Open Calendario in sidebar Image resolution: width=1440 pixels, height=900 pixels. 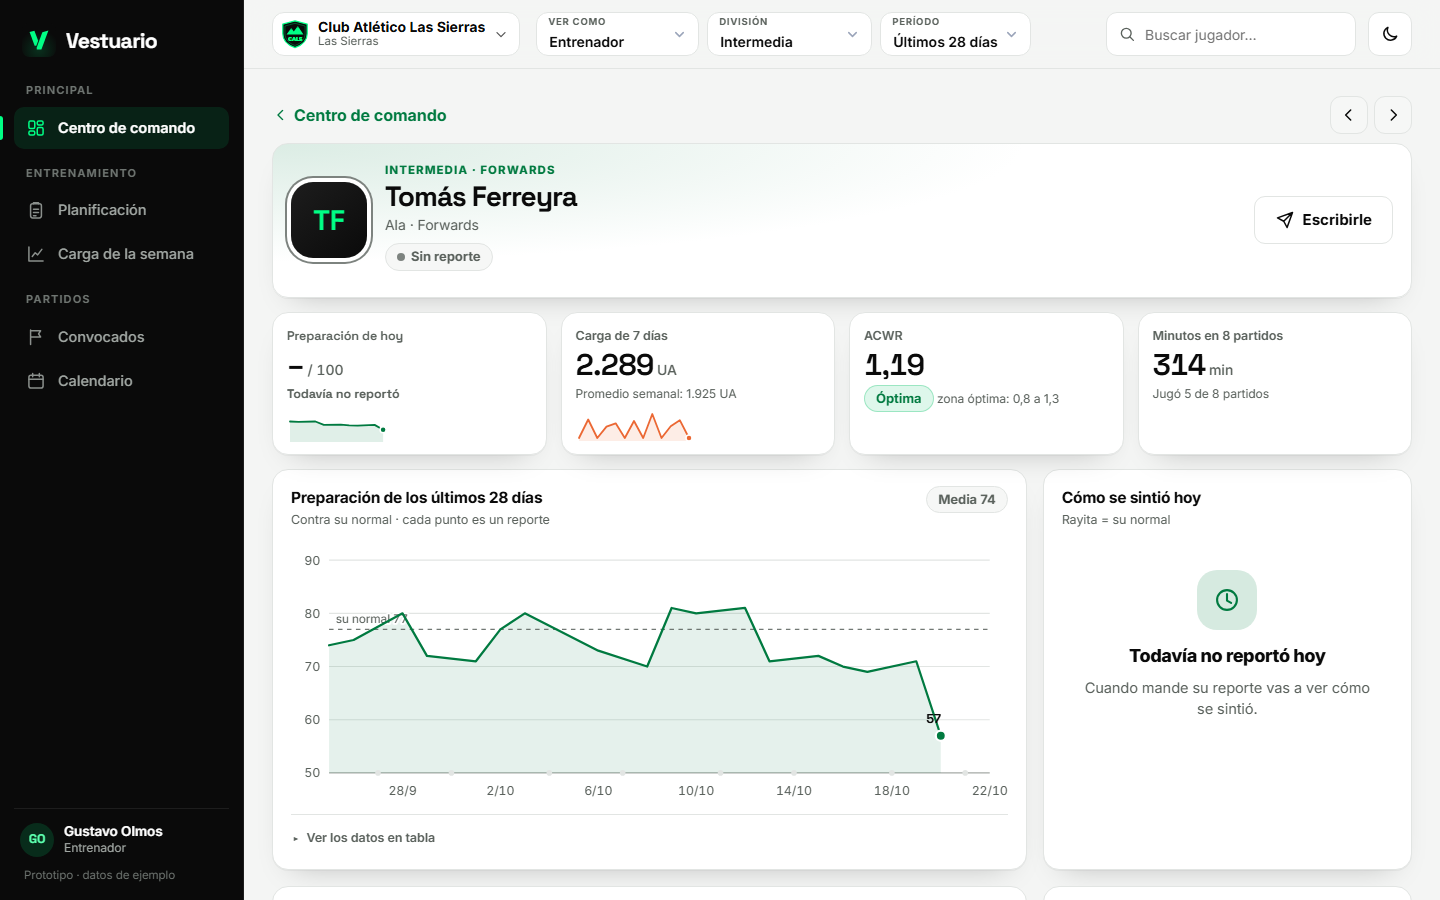(x=121, y=381)
